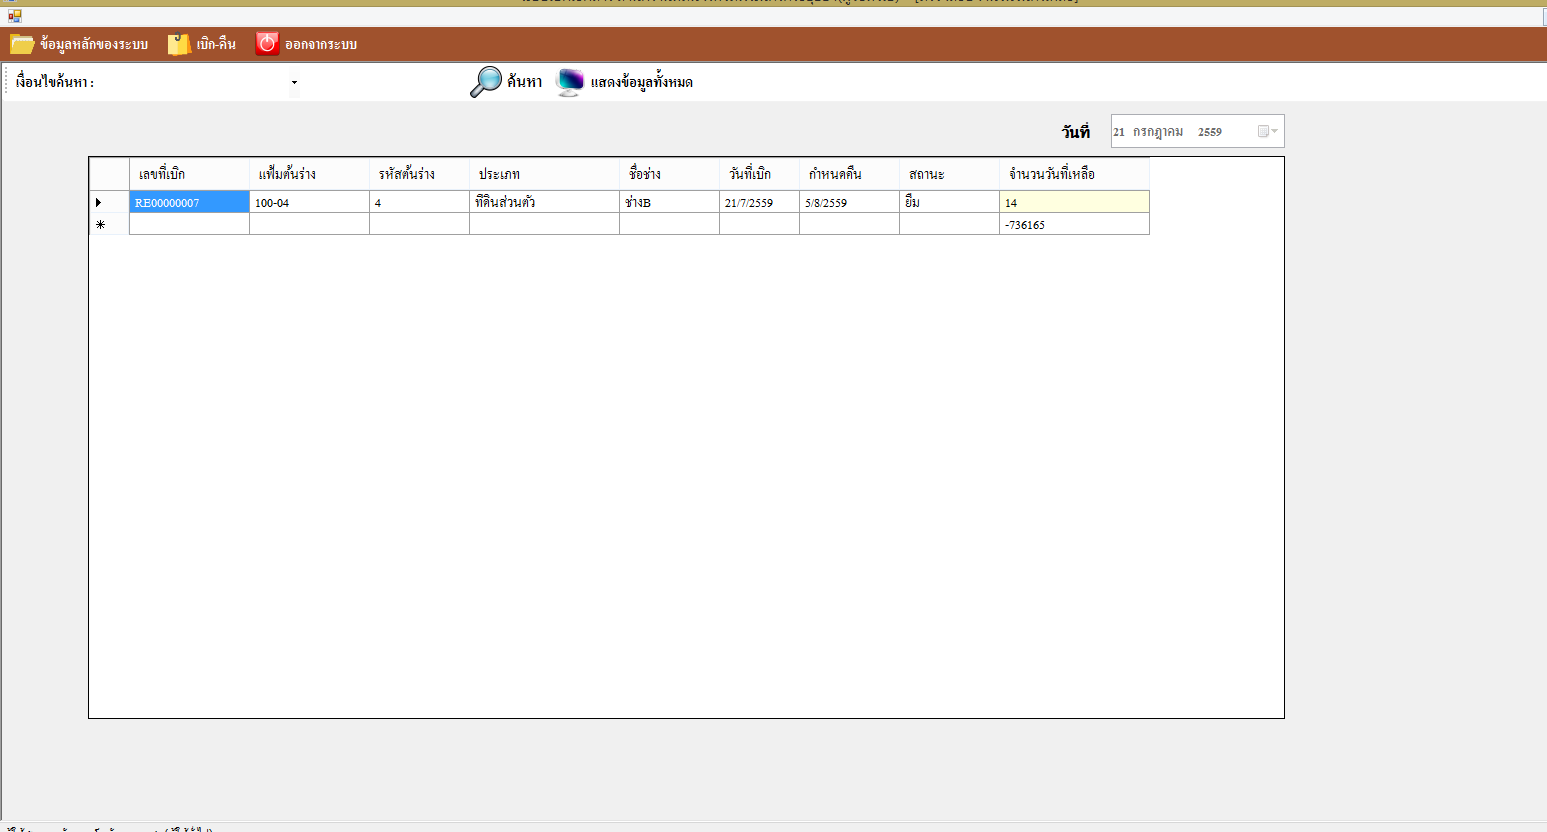
Task: Select the year 2559 in the date picker
Action: (x=1210, y=132)
